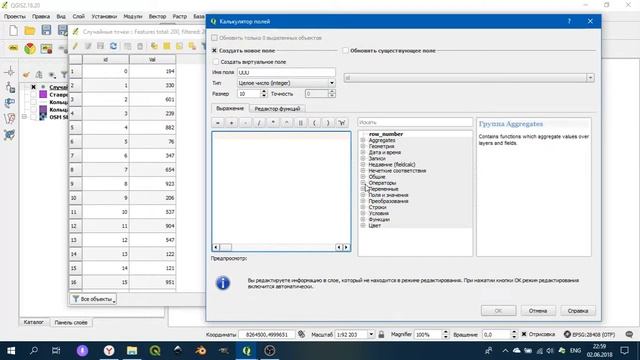Open the Field Calculator help question mark

[x=569, y=21]
